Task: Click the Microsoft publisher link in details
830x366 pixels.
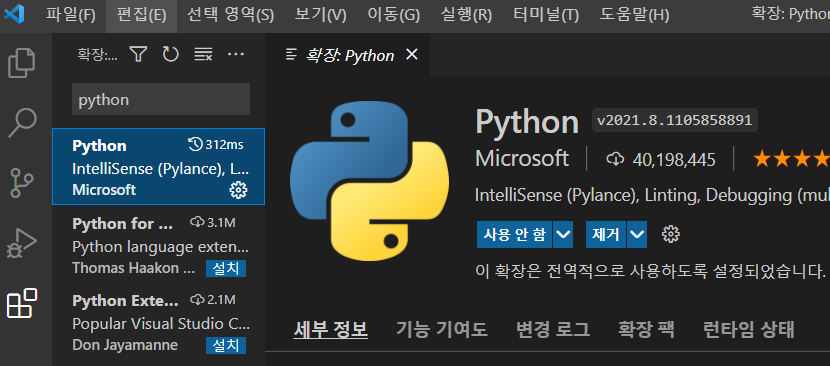Action: [522, 159]
